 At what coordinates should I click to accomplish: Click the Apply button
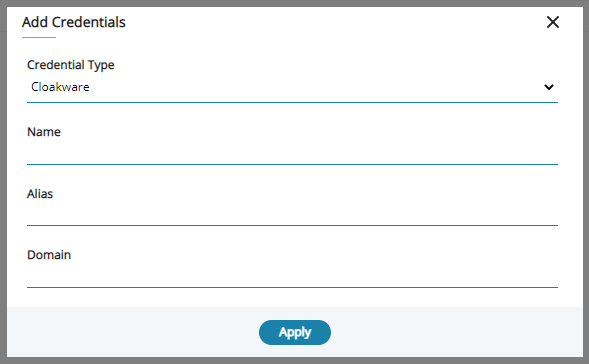[295, 332]
